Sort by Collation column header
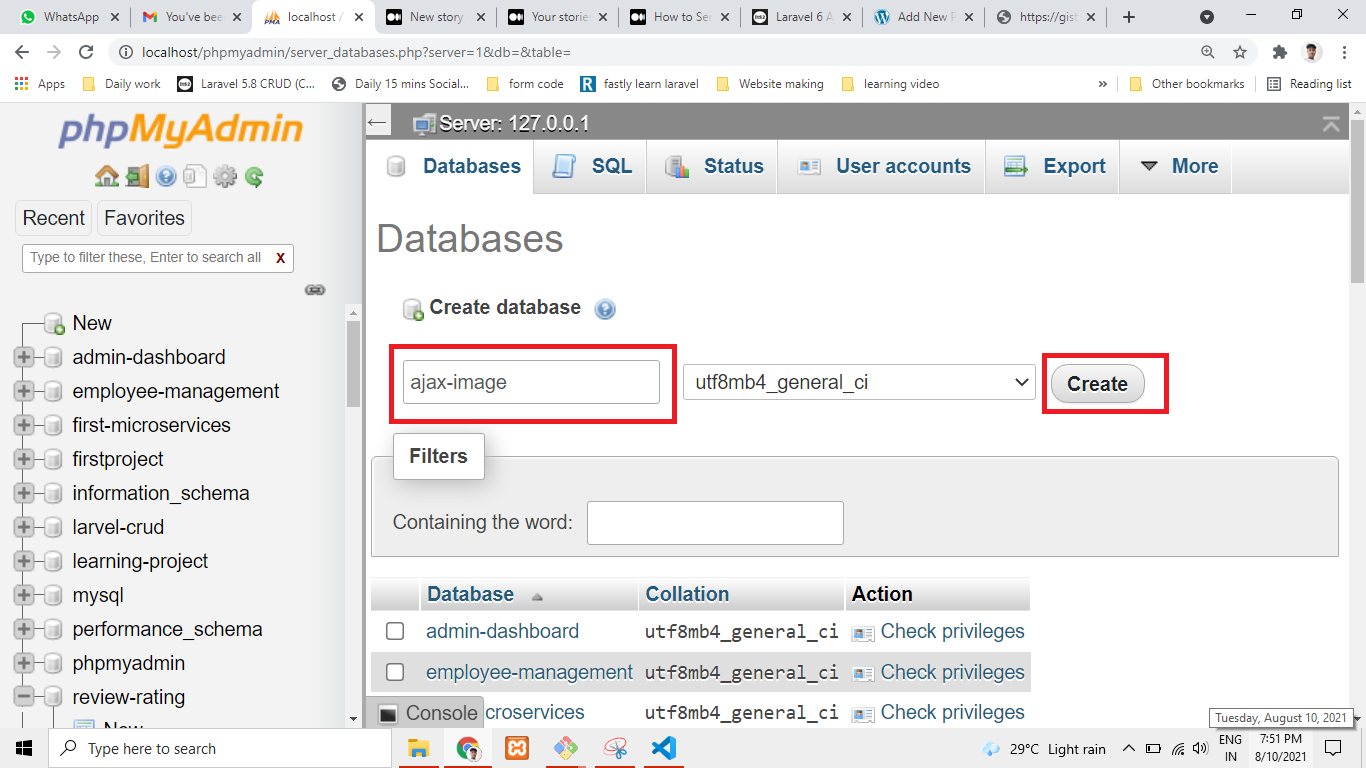 click(687, 594)
